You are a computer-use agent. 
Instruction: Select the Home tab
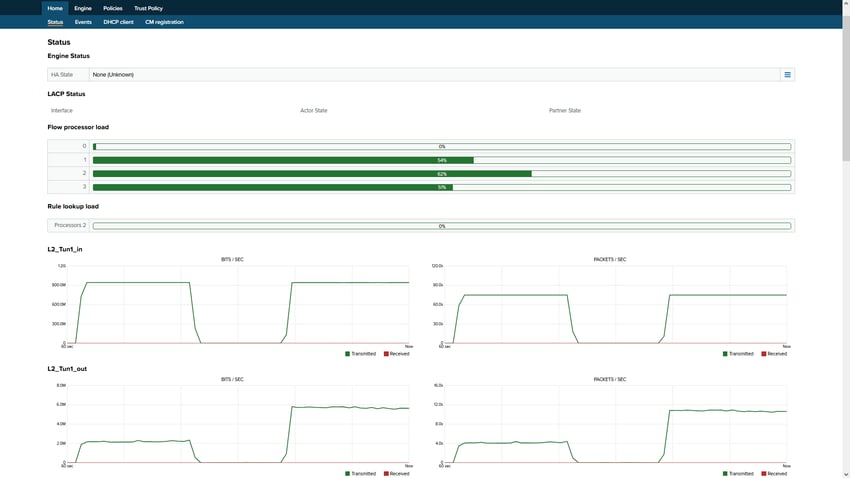click(x=55, y=8)
